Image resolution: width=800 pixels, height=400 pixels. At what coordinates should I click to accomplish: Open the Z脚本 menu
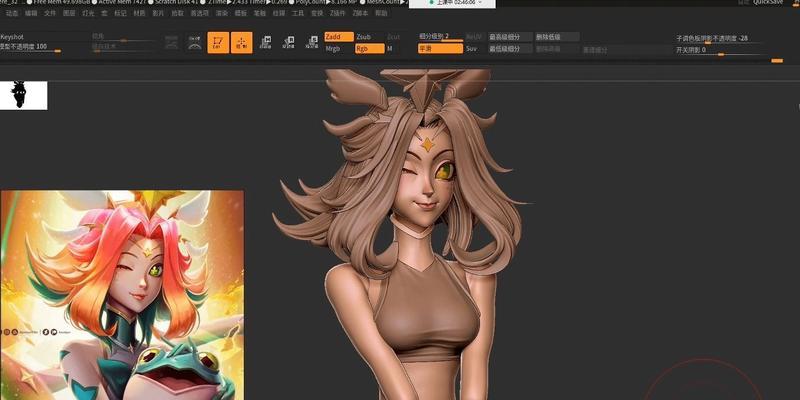(360, 13)
